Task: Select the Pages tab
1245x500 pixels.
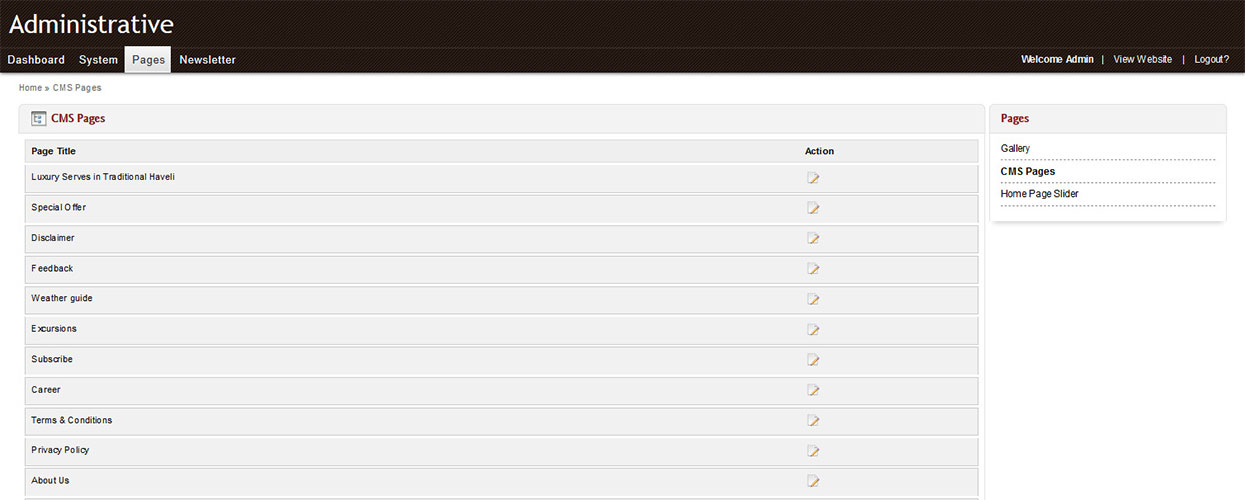Action: click(148, 60)
